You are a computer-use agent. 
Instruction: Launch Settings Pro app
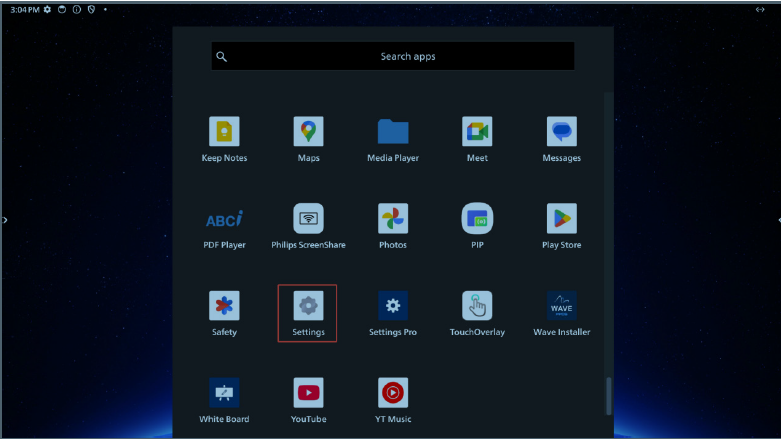[393, 306]
